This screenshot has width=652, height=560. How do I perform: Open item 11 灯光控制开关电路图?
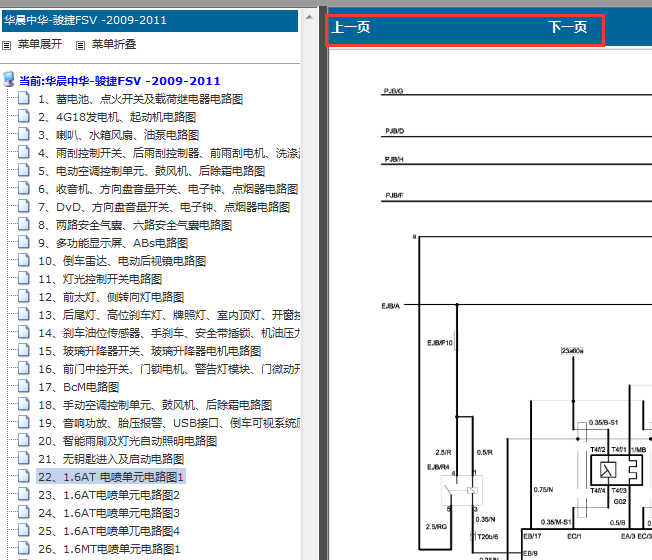click(x=100, y=279)
